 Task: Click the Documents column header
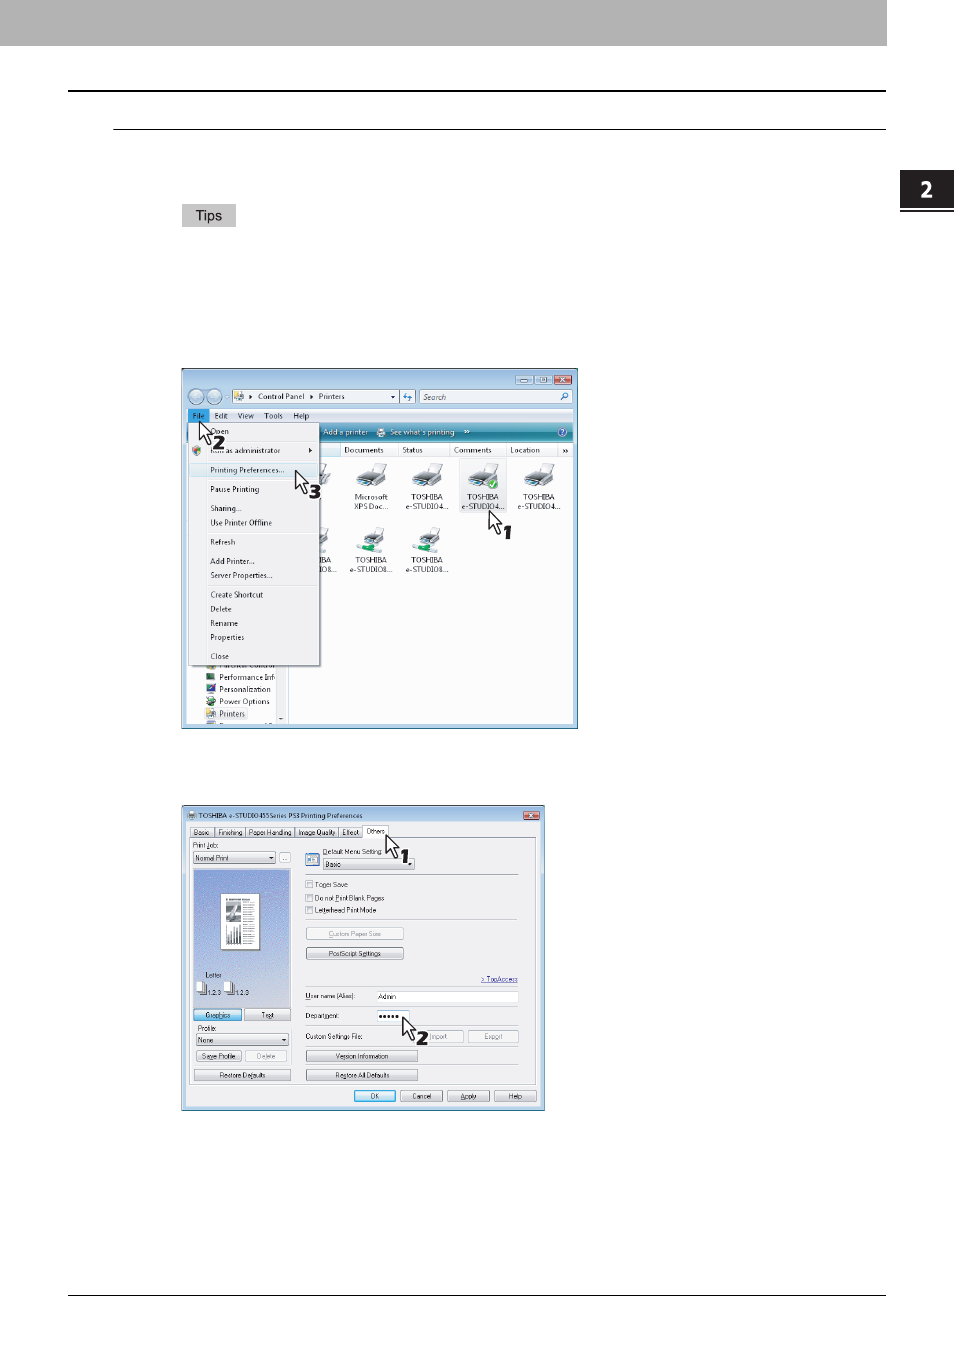click(x=369, y=451)
